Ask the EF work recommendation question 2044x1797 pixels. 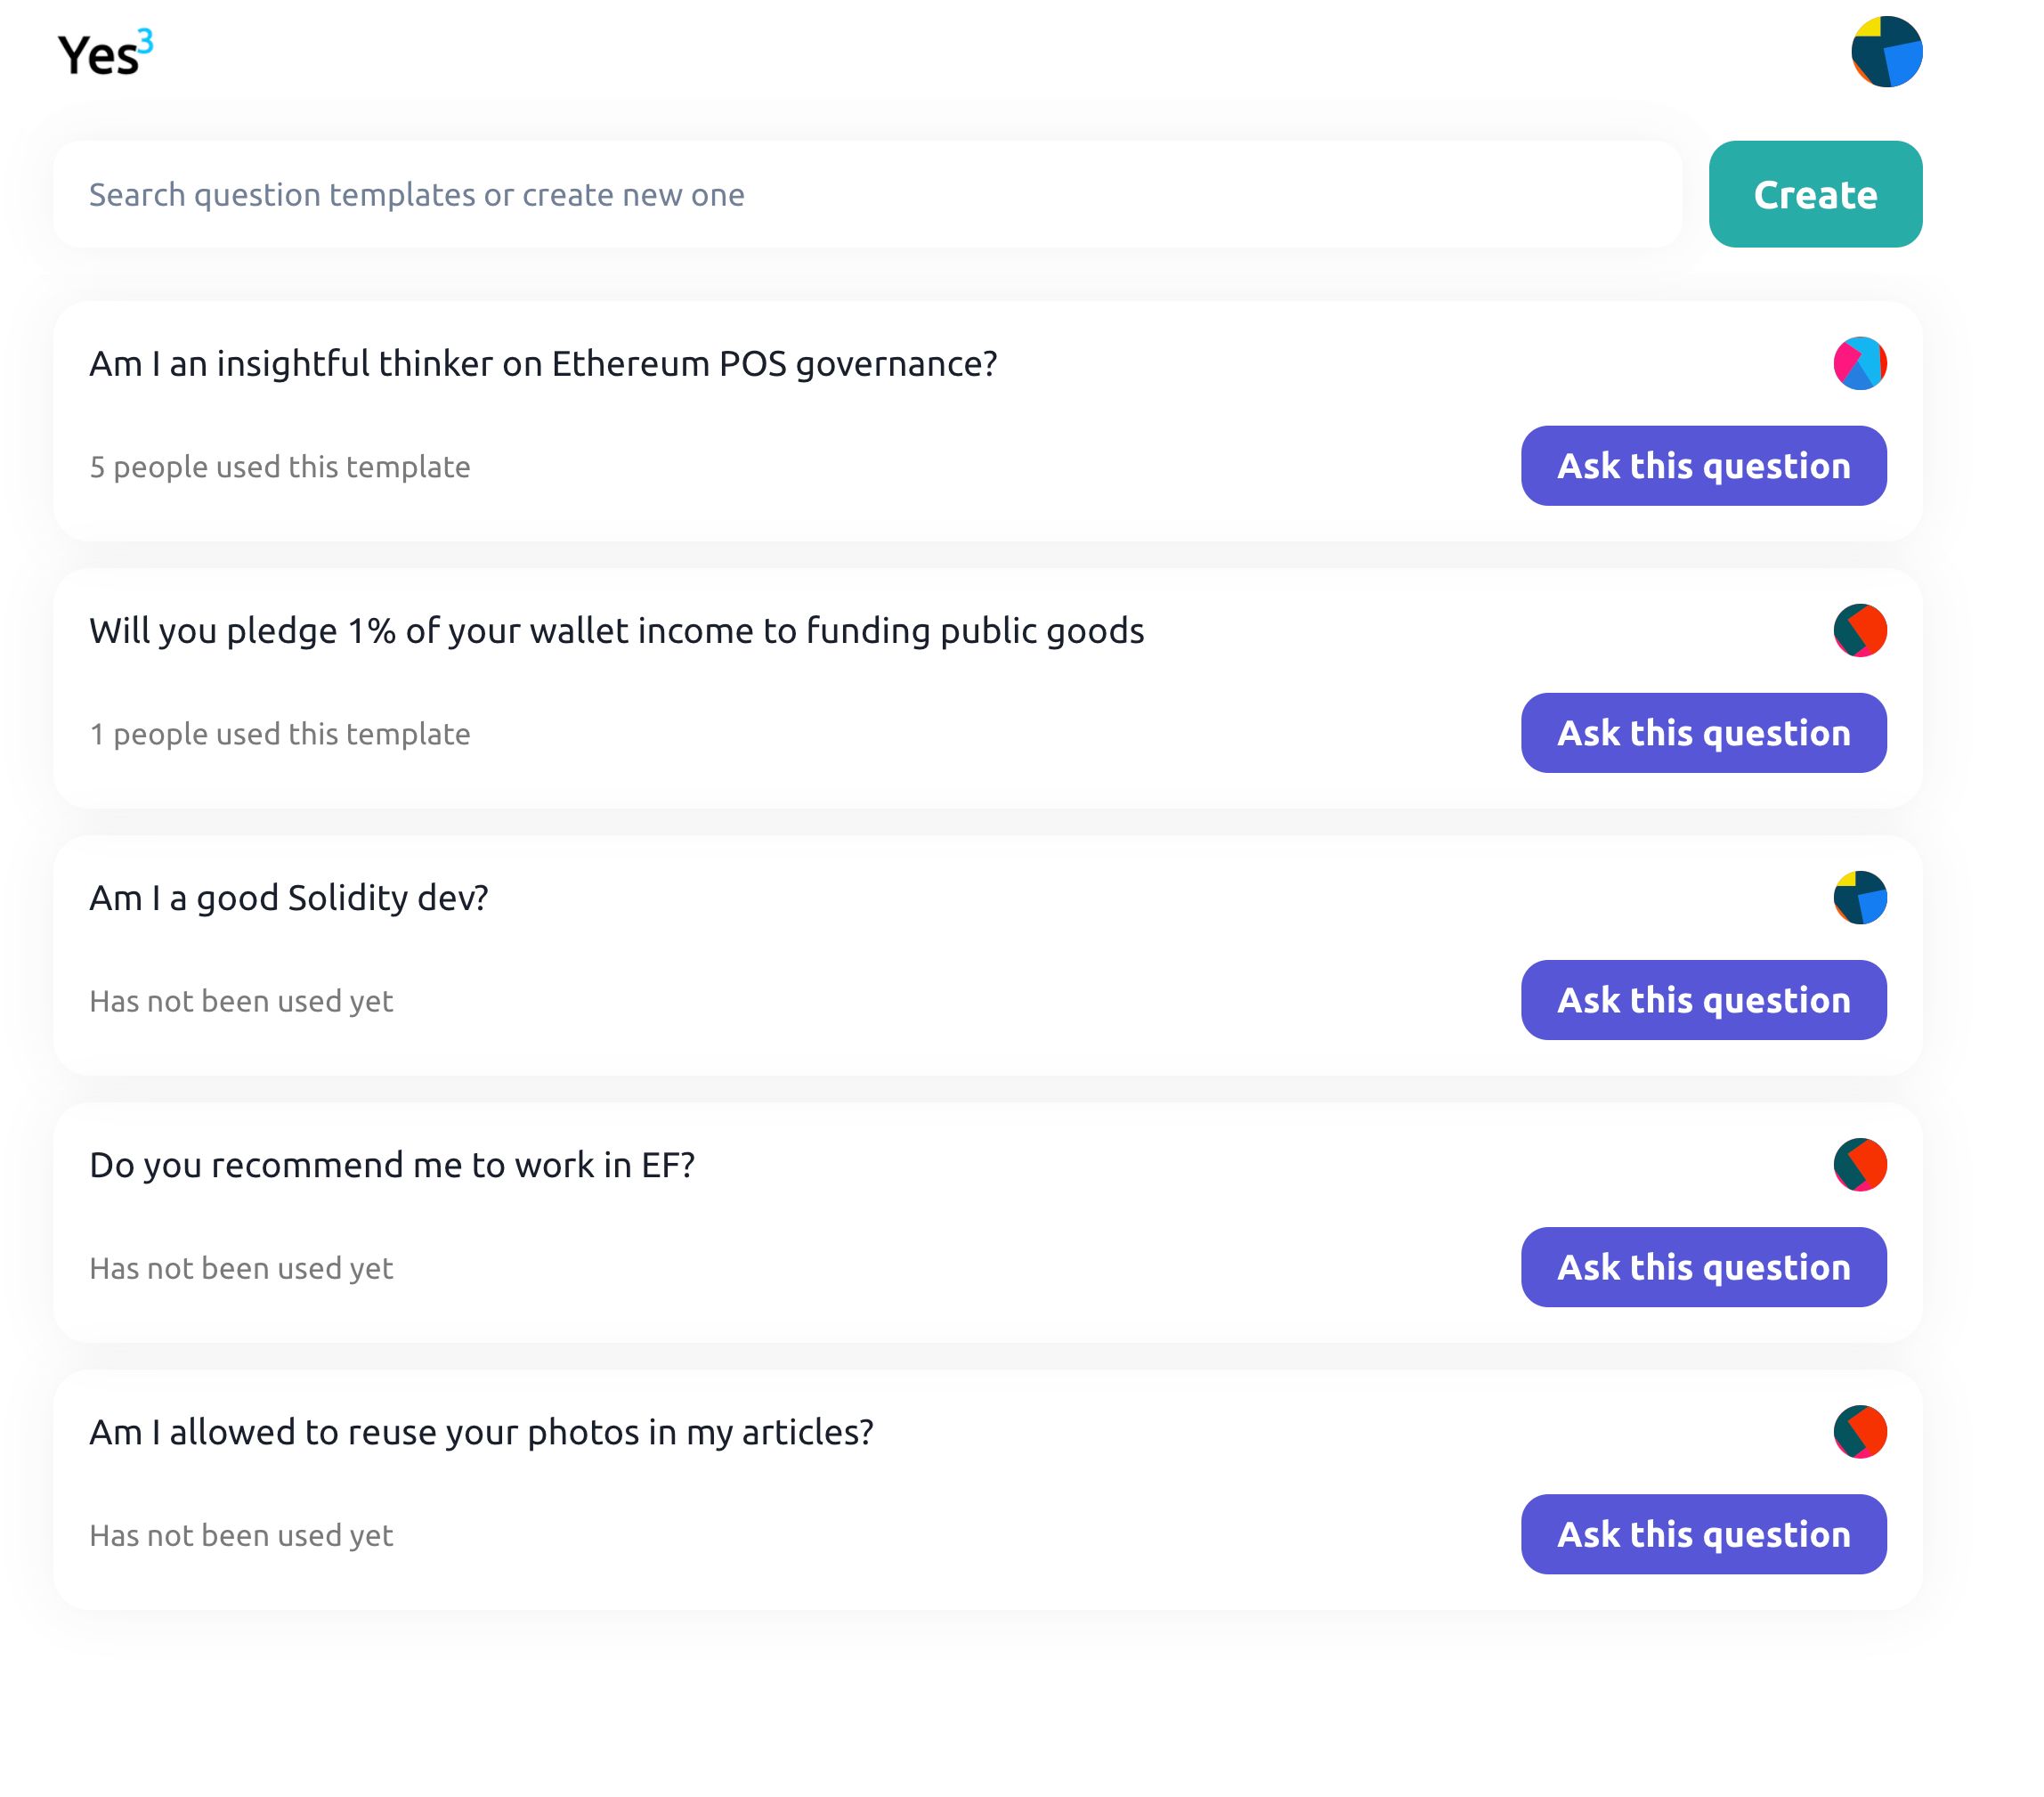coord(1703,1267)
